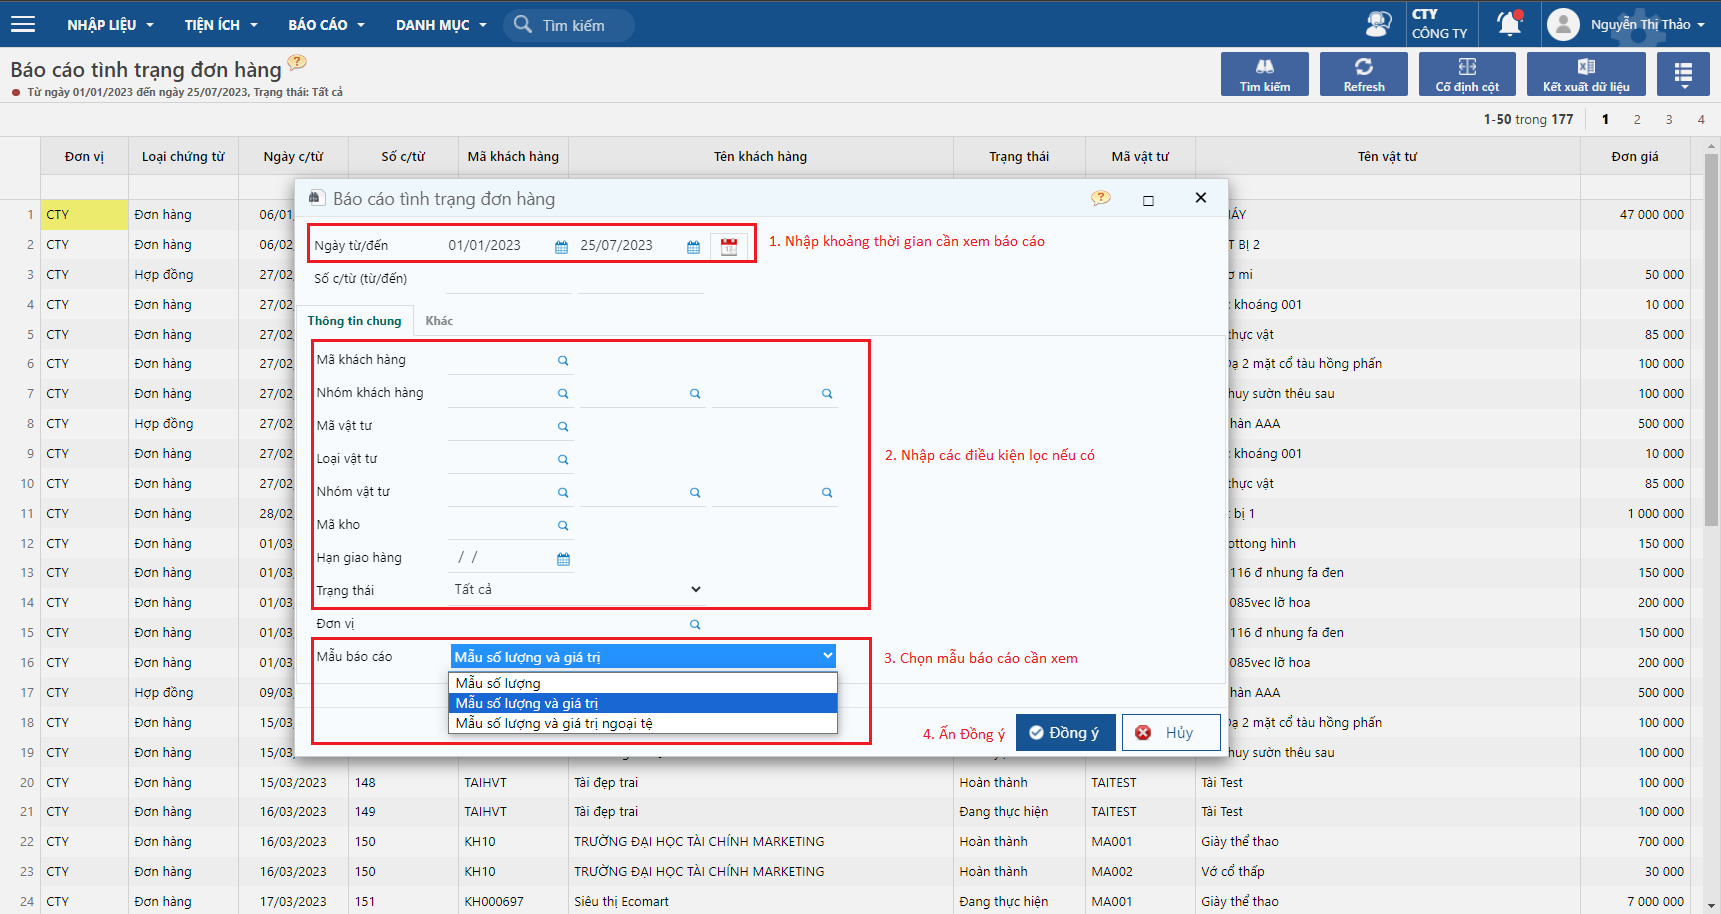Click the Số c/từ from input field
Viewport: 1721px width, 914px height.
(508, 280)
